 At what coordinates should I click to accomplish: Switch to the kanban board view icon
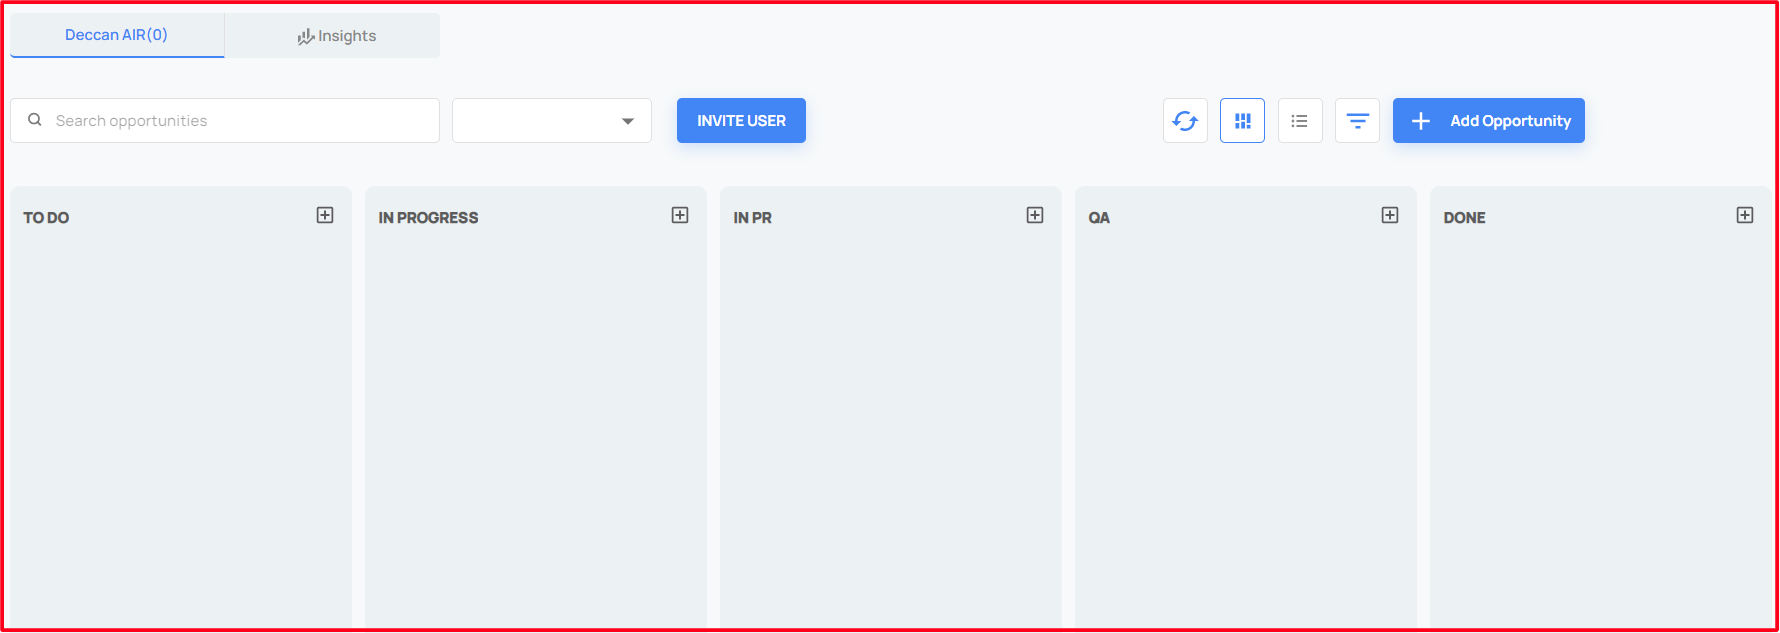[1242, 121]
